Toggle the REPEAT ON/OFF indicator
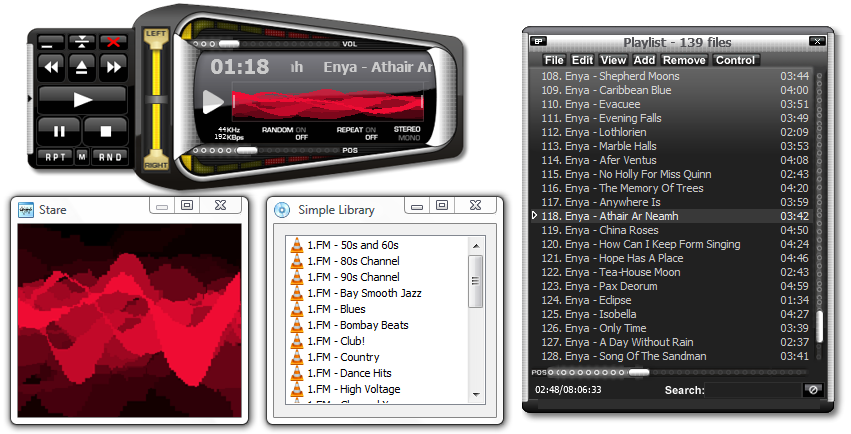 [x=356, y=133]
